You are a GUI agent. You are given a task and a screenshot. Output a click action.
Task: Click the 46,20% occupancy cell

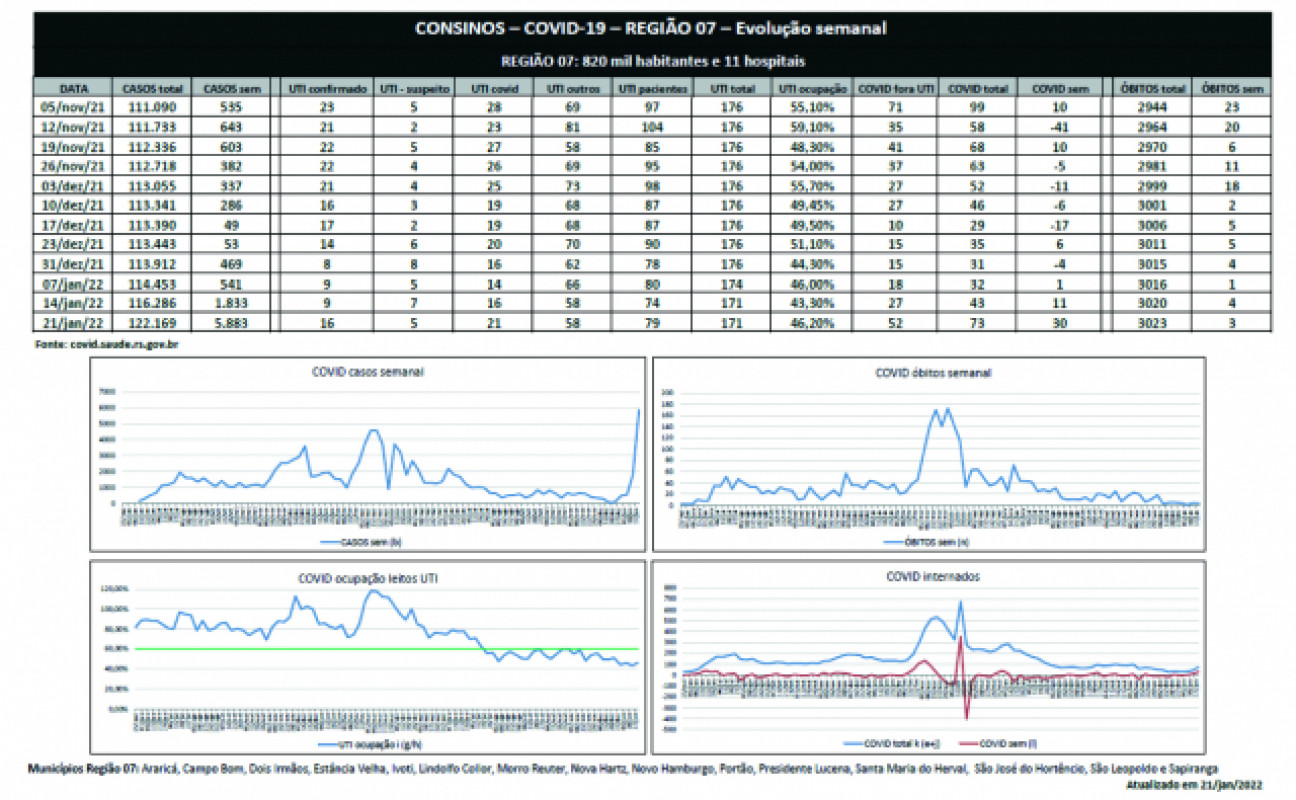point(812,324)
